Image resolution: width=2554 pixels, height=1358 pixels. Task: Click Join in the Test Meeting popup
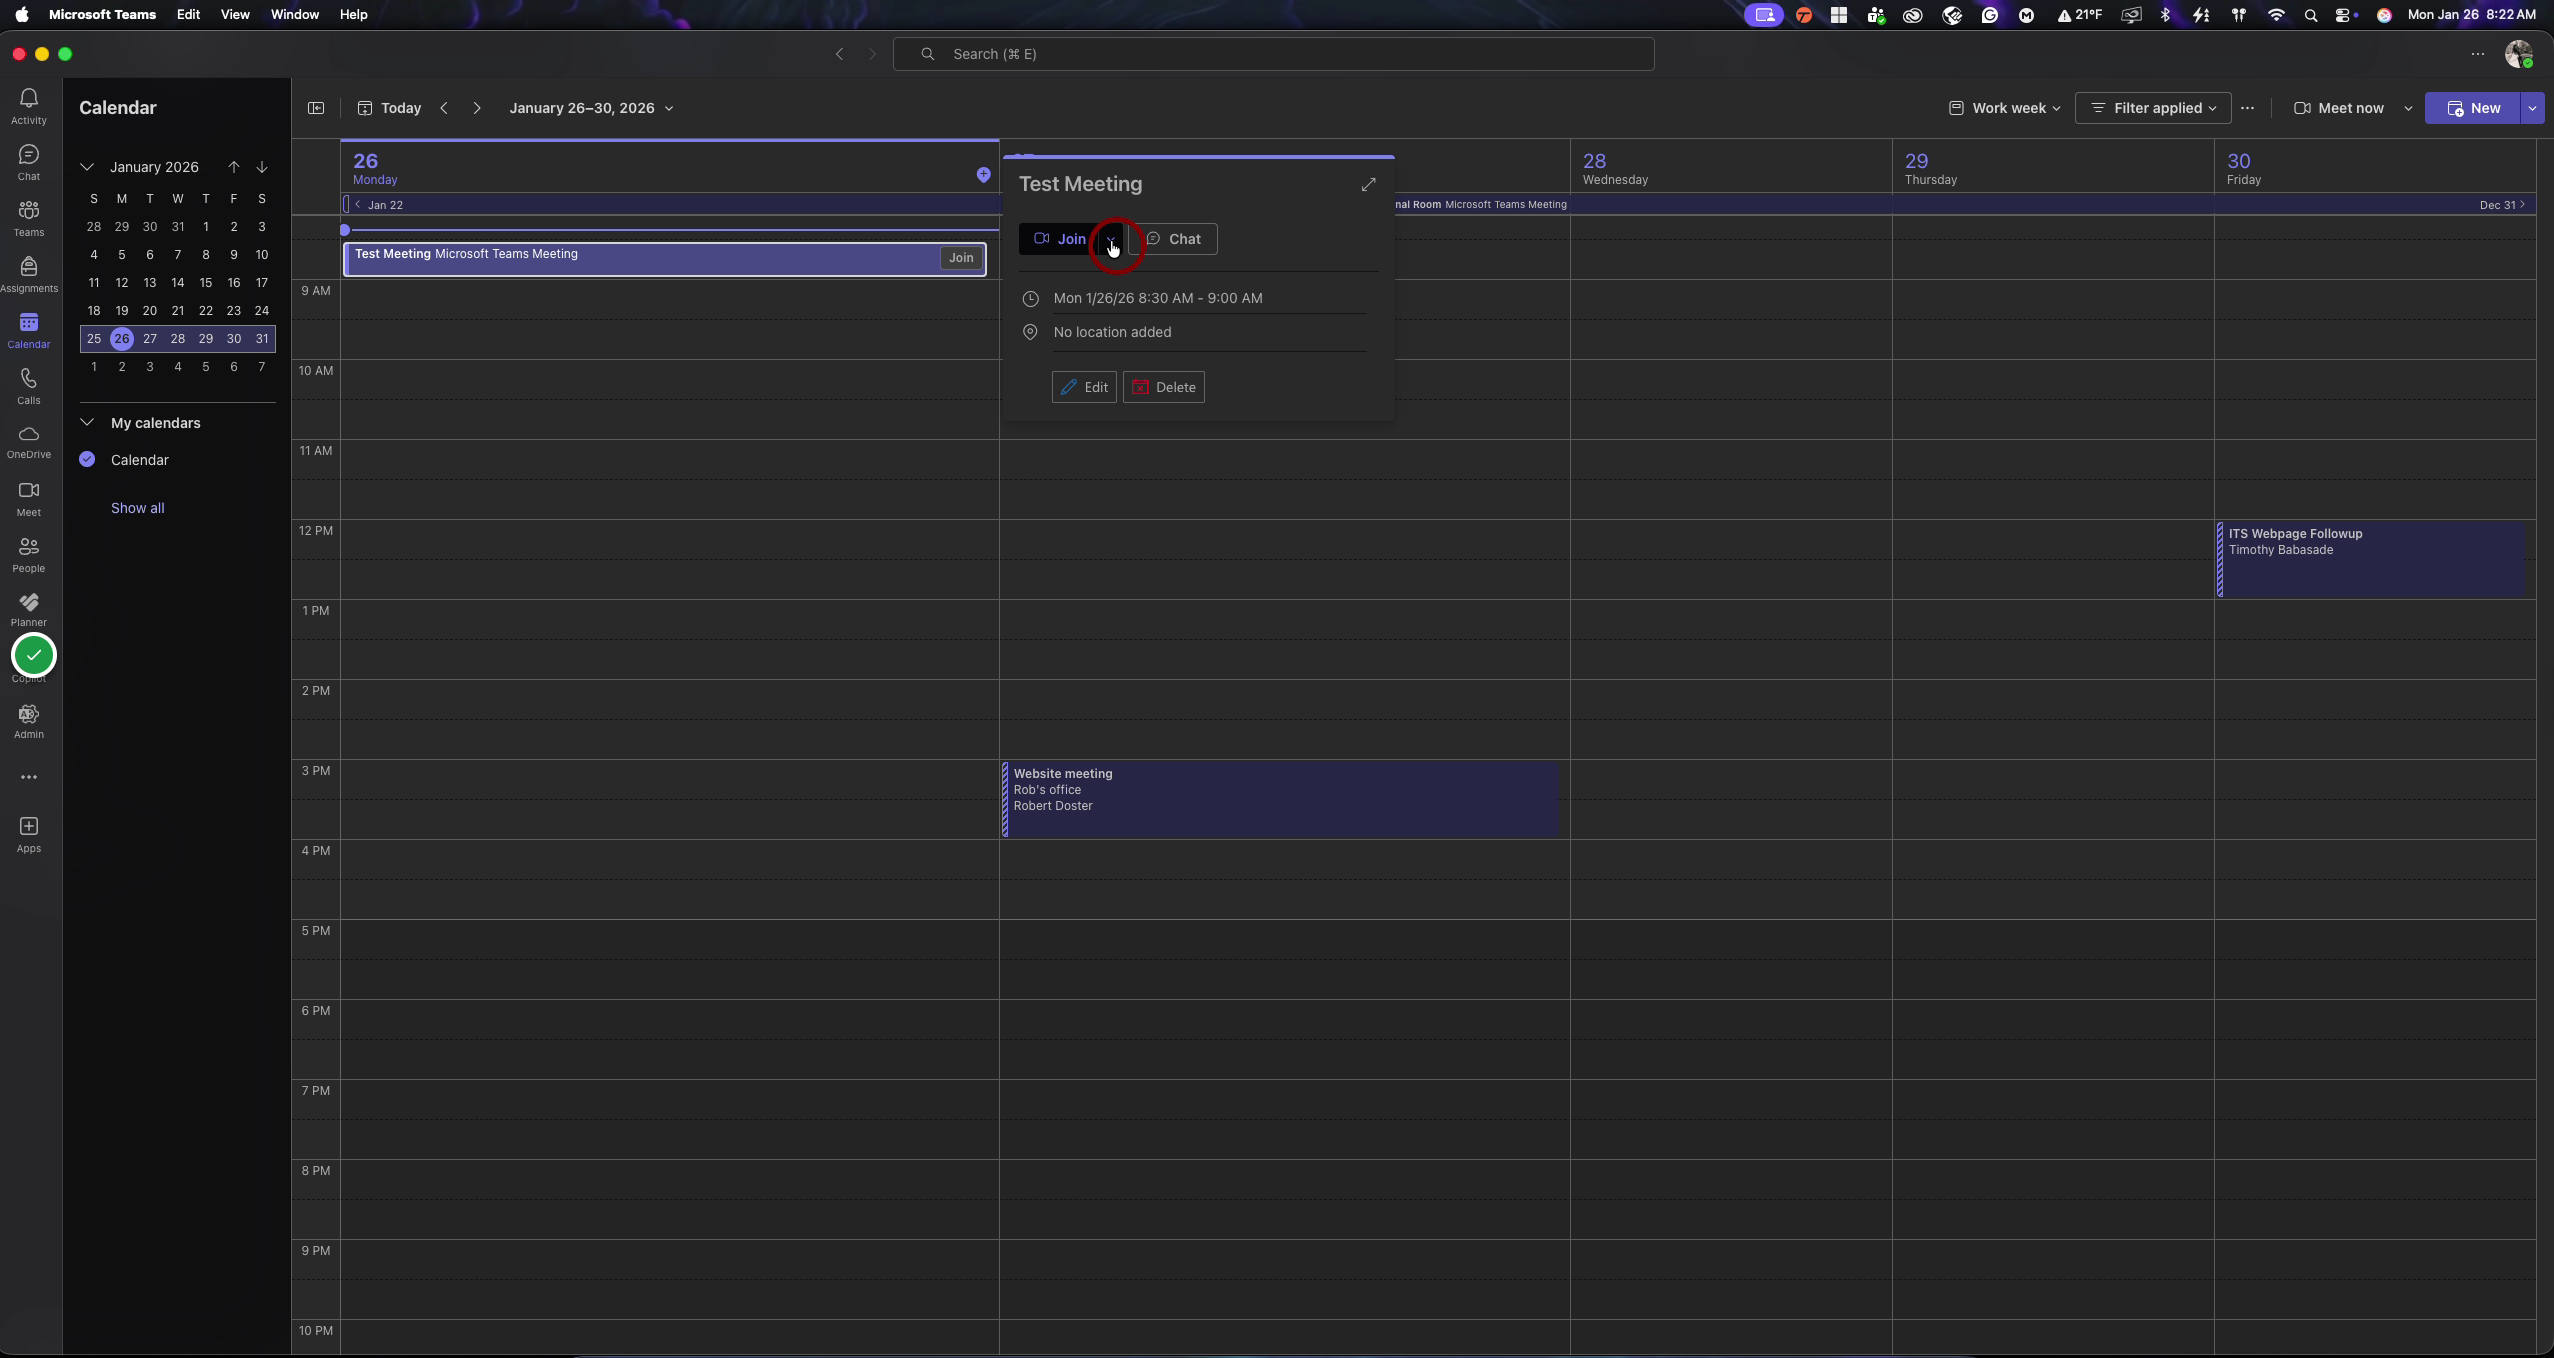(1060, 239)
